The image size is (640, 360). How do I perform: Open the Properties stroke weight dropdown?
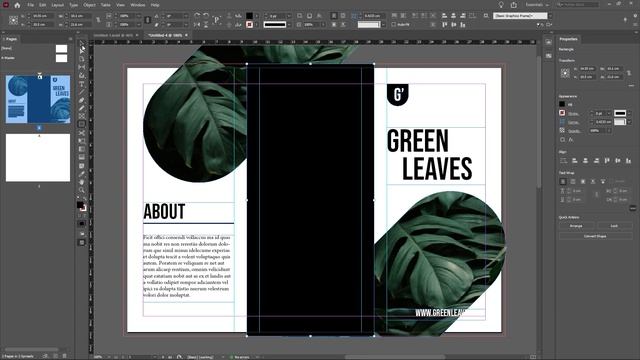coord(609,113)
